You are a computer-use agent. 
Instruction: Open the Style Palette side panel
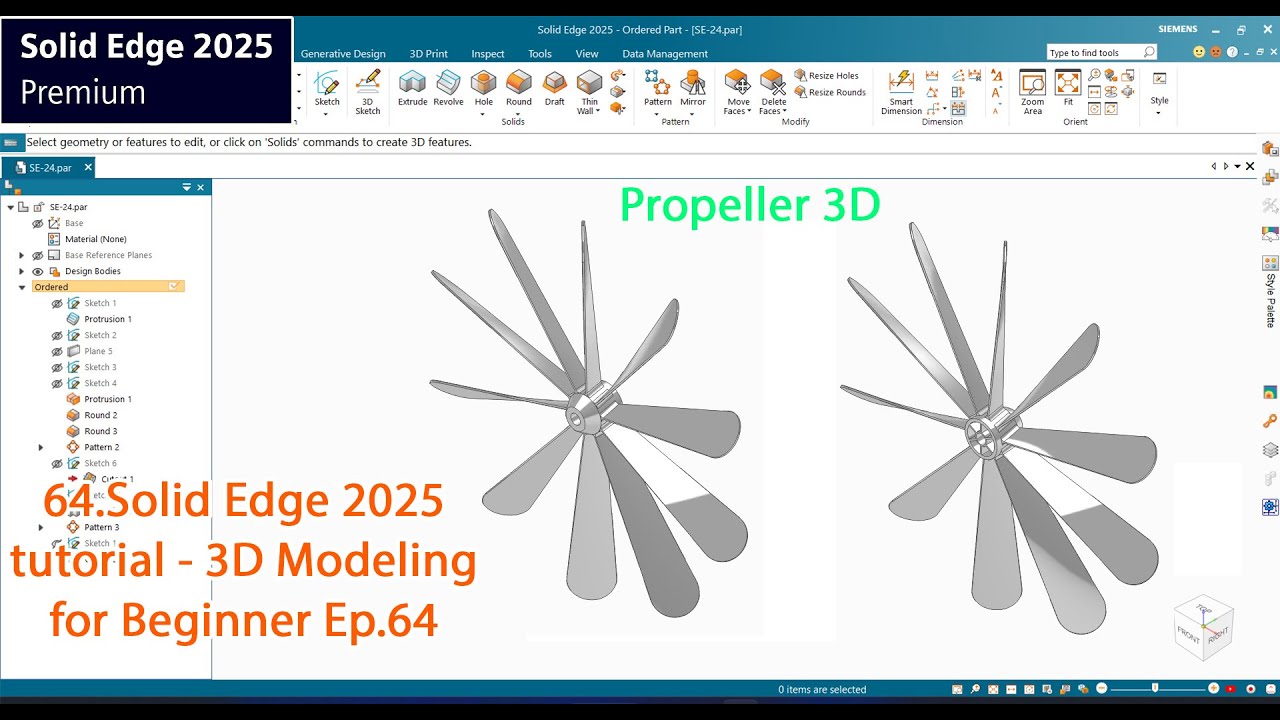pos(1270,290)
